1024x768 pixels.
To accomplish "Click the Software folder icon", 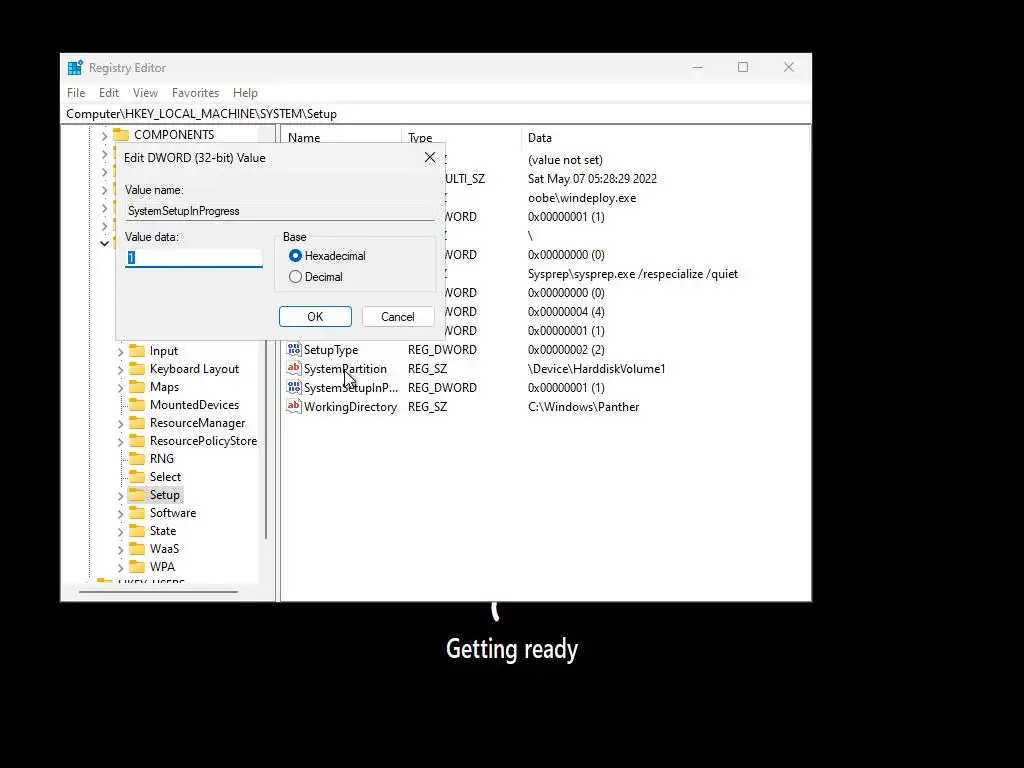I will point(137,513).
